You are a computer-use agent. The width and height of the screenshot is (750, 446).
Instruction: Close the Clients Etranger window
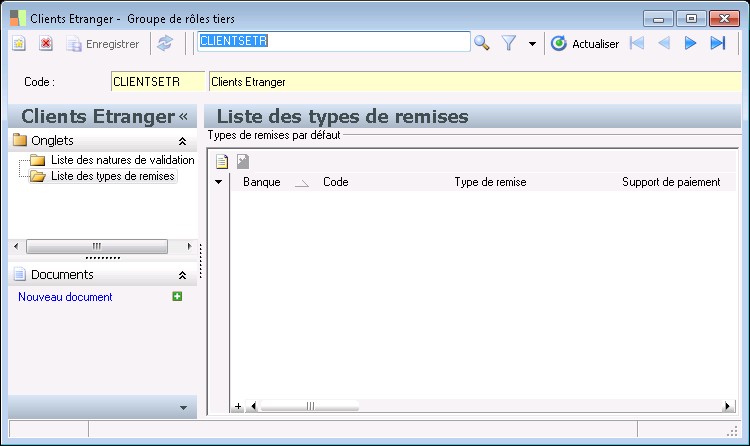pyautogui.click(x=725, y=19)
